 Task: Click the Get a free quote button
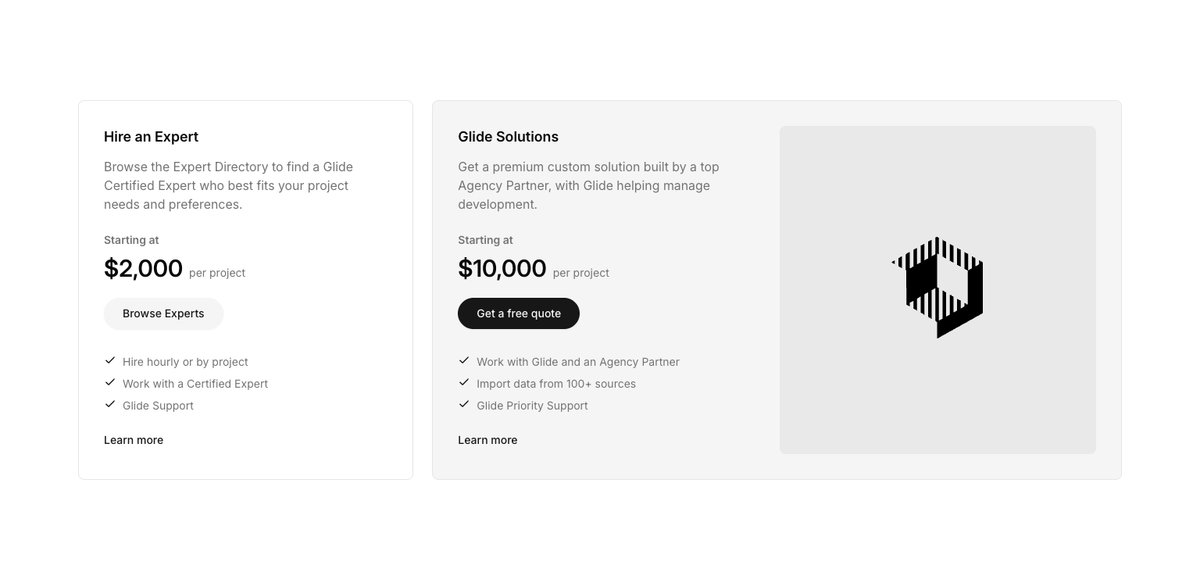tap(518, 314)
